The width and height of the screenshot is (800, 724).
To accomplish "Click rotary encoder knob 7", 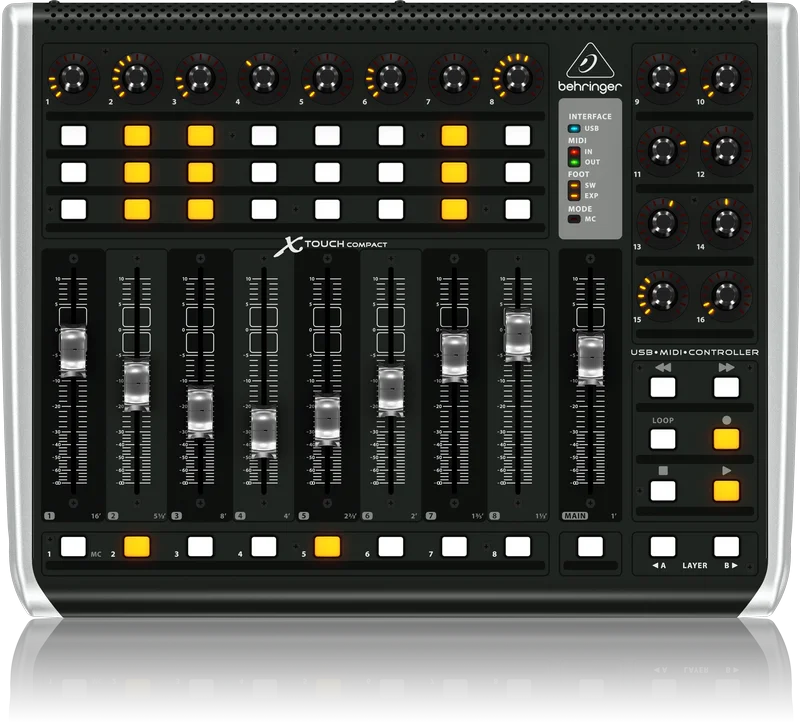I will click(x=454, y=78).
